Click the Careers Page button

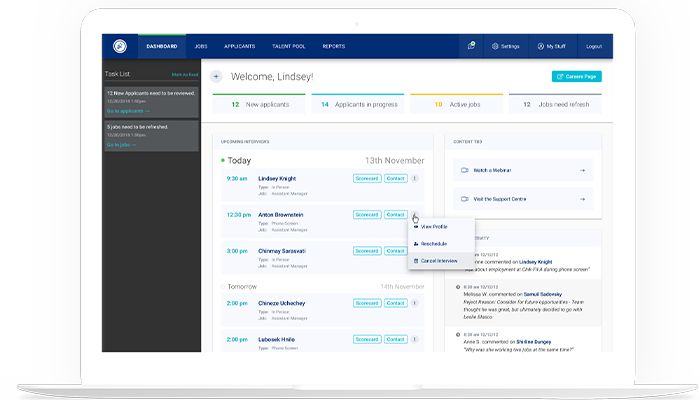tap(576, 76)
